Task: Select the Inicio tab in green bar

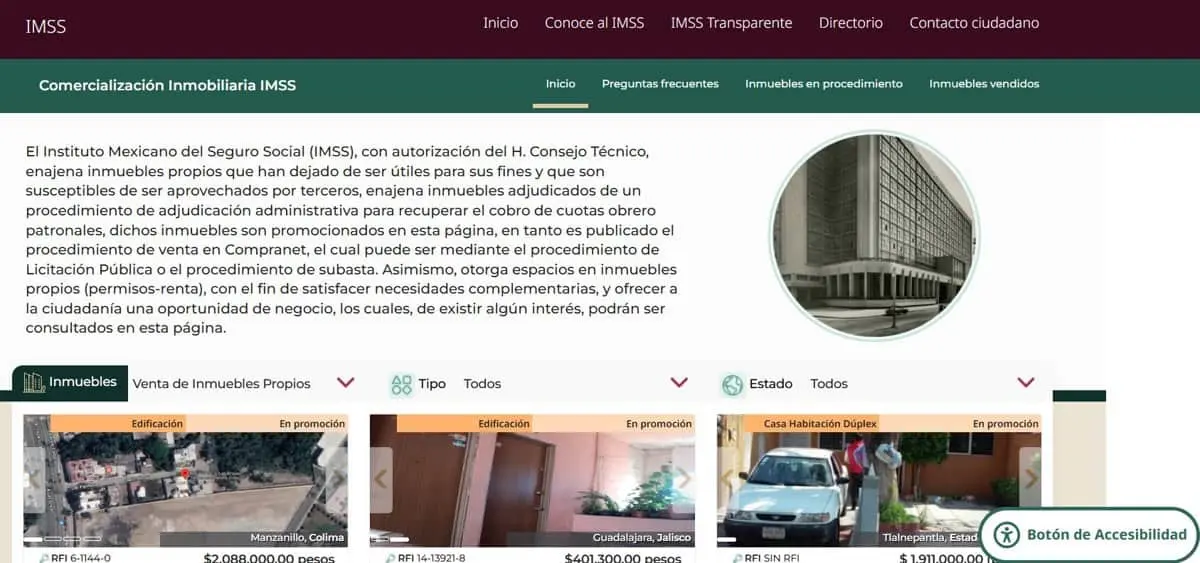Action: coord(560,84)
